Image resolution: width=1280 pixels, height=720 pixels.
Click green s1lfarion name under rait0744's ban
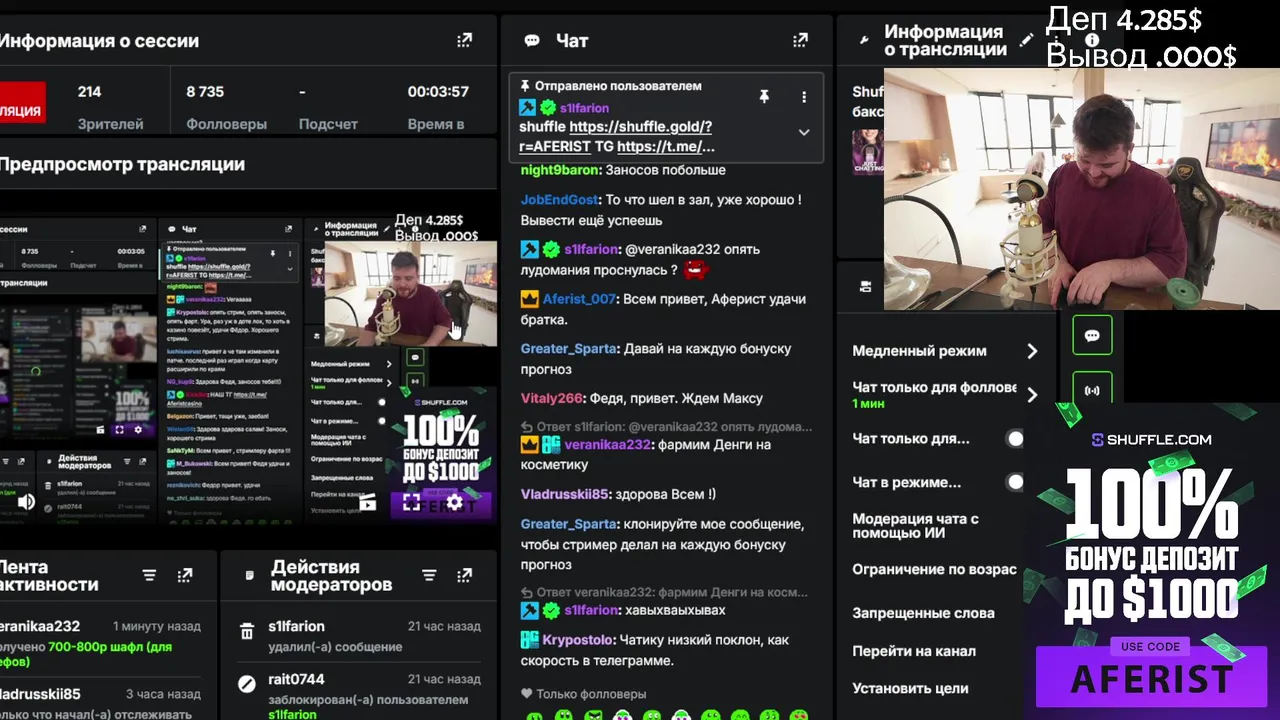click(x=292, y=714)
